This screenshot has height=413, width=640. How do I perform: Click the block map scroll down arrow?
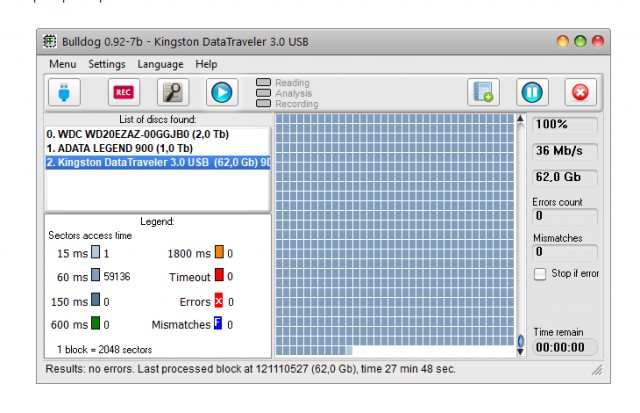tap(520, 352)
